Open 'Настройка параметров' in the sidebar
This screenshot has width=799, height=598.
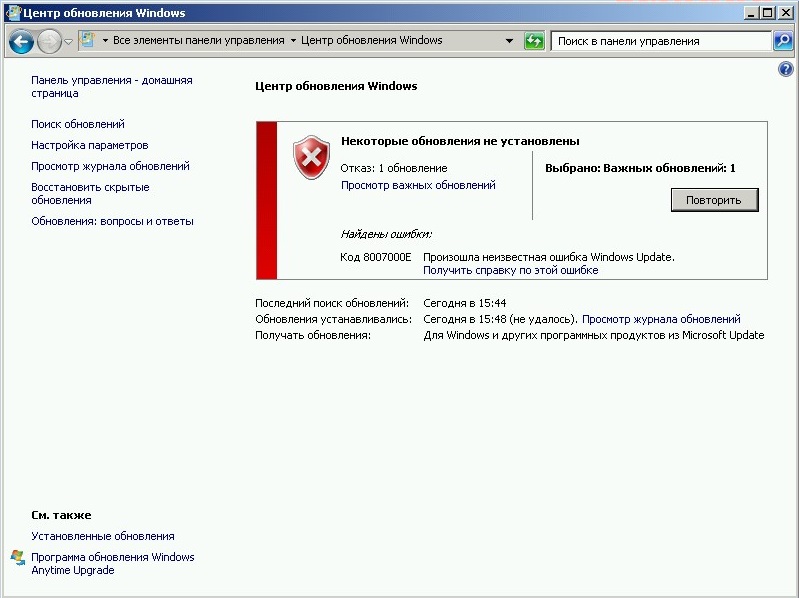pyautogui.click(x=89, y=145)
